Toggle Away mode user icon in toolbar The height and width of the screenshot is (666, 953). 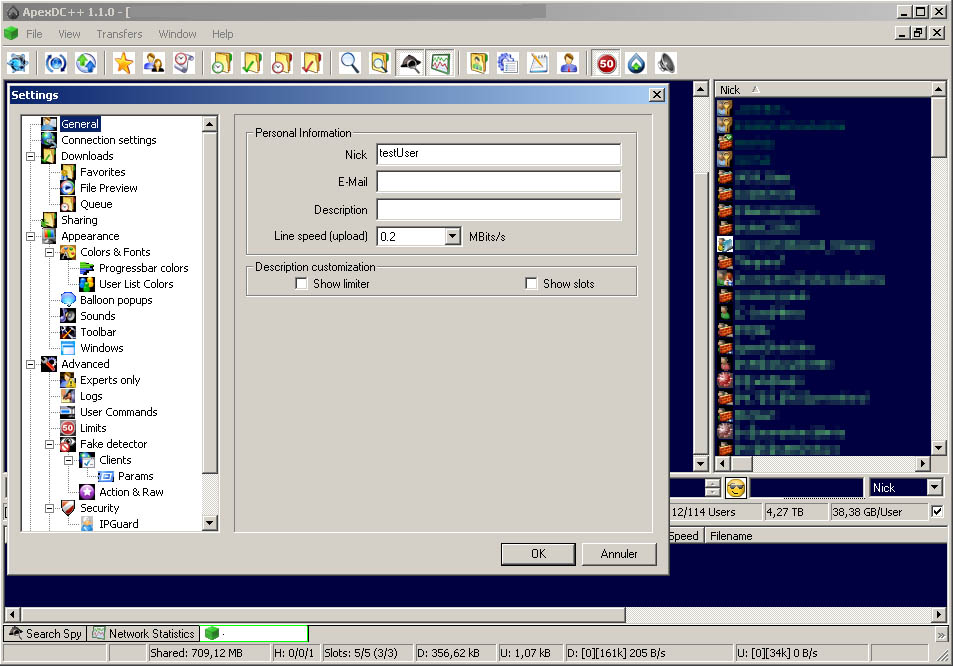[x=569, y=63]
